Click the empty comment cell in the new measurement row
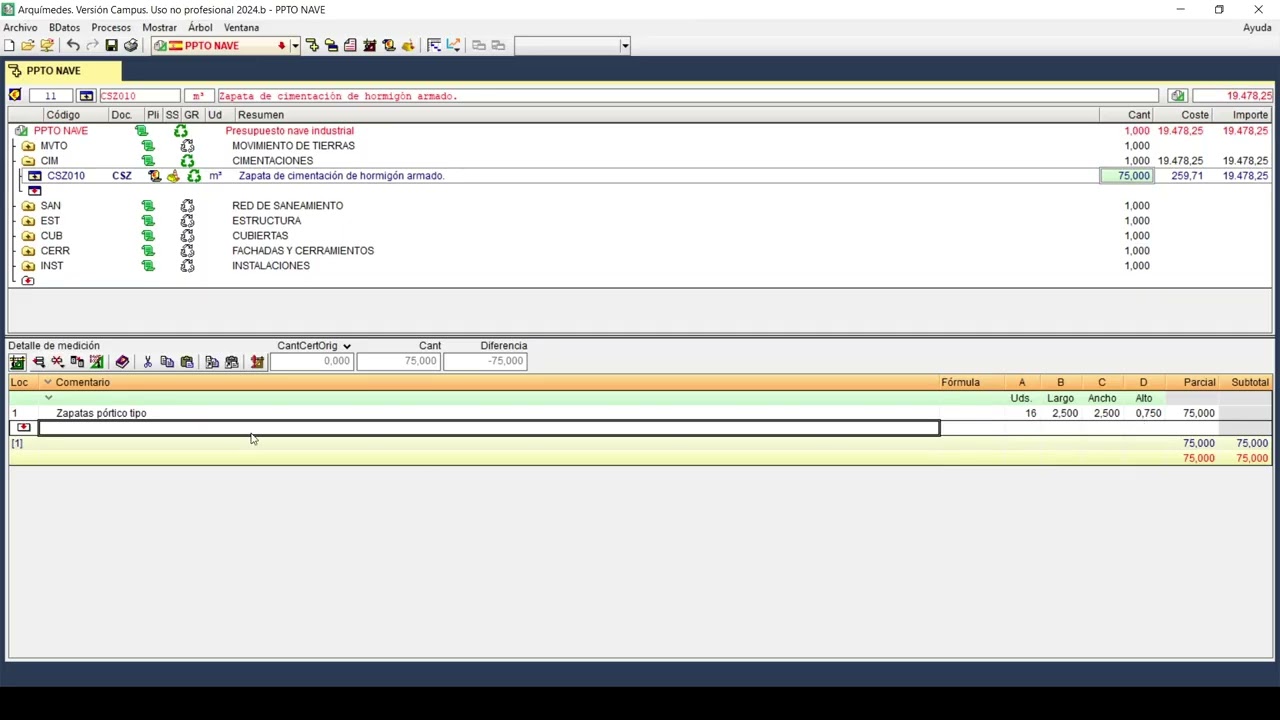The height and width of the screenshot is (720, 1280). 489,428
